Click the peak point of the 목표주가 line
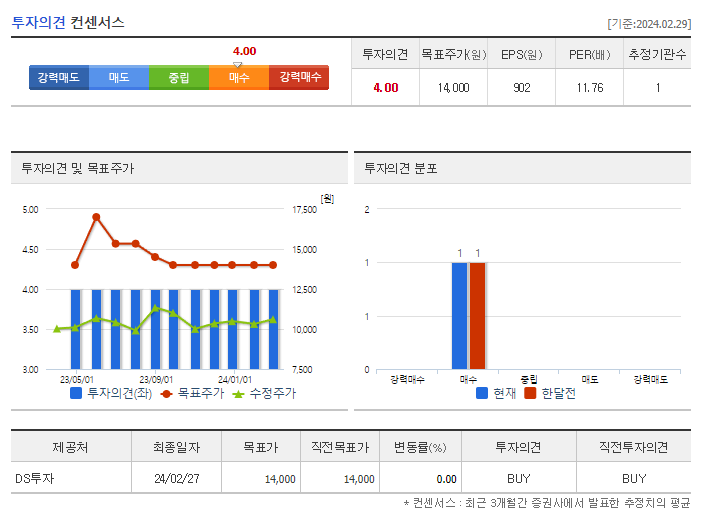Image resolution: width=702 pixels, height=518 pixels. tap(96, 217)
